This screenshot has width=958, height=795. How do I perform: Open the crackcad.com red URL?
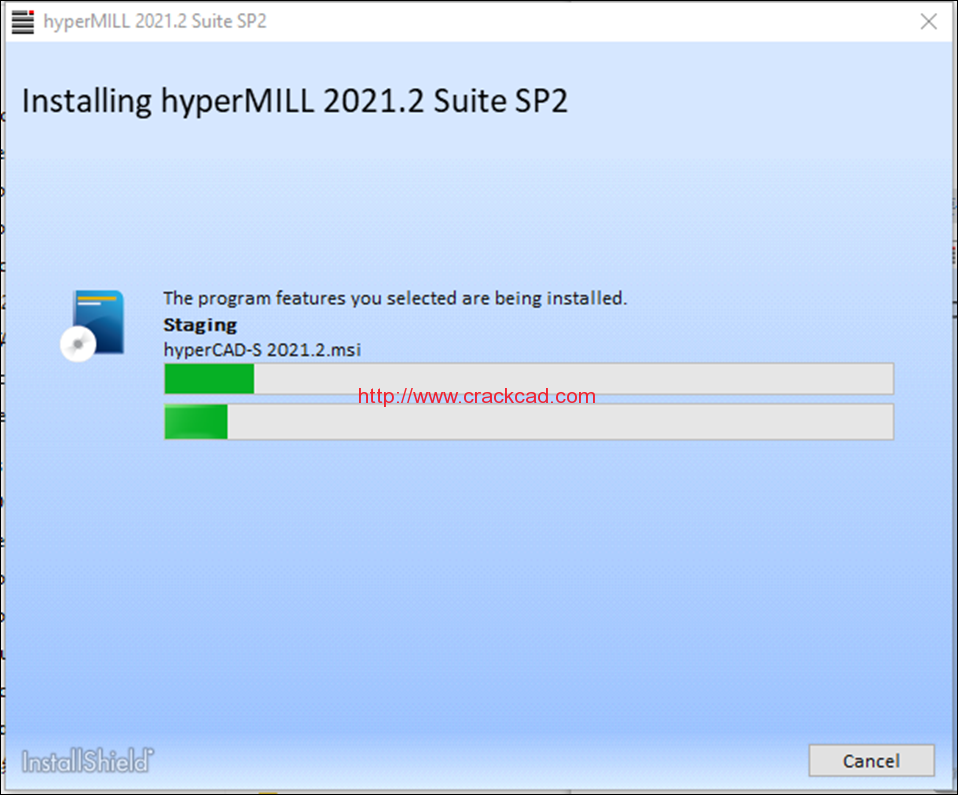[477, 396]
